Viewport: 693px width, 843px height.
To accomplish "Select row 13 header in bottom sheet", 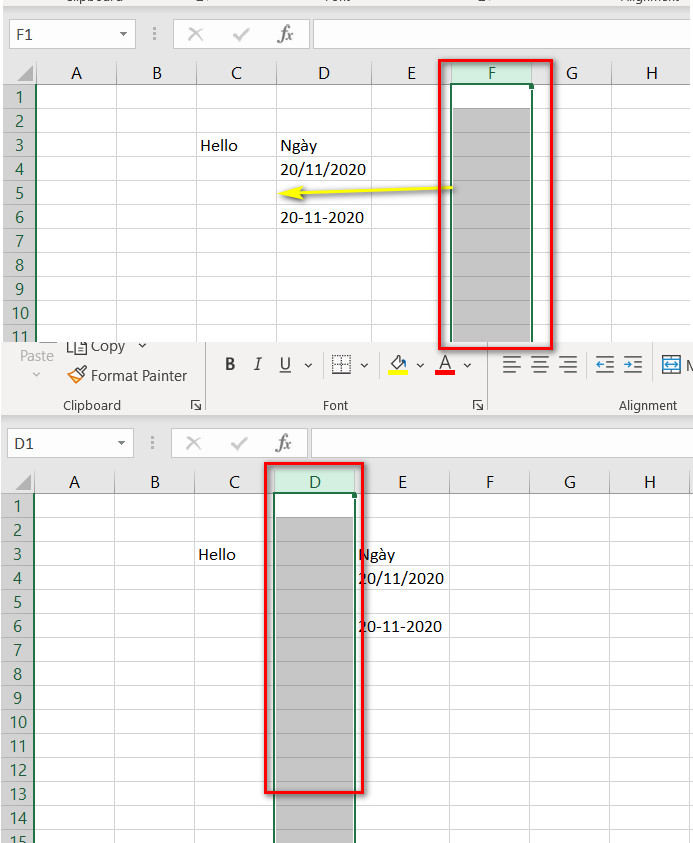I will pyautogui.click(x=18, y=794).
